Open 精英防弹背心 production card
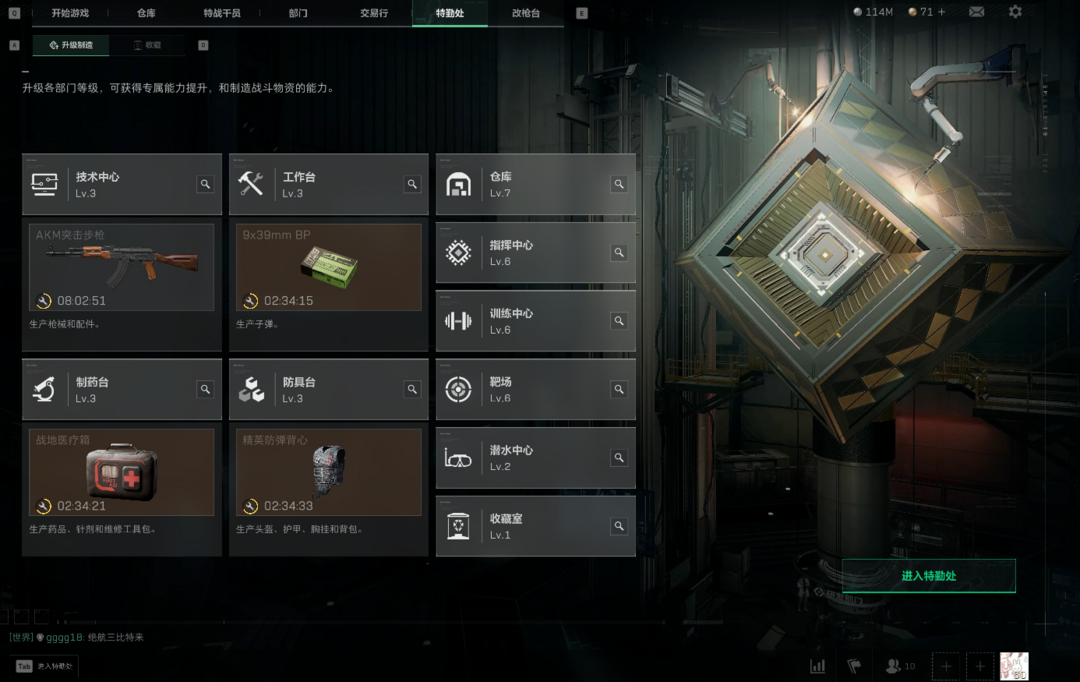The height and width of the screenshot is (682, 1080). (x=329, y=472)
